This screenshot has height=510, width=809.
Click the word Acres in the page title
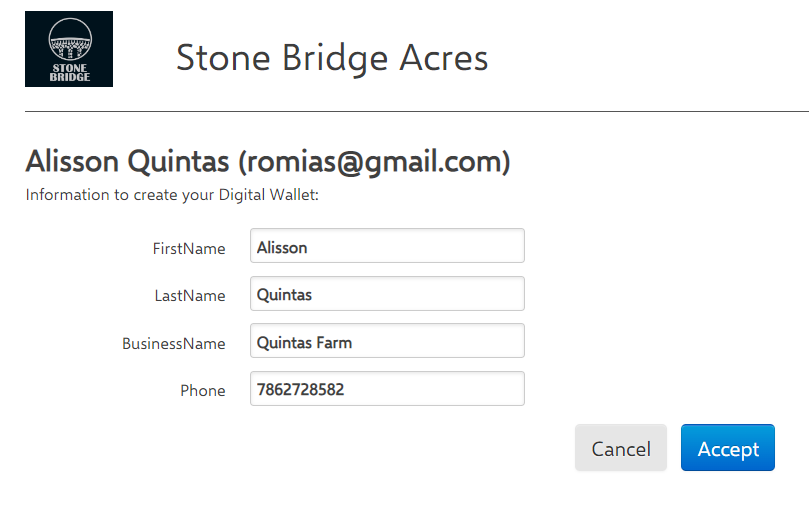tap(444, 58)
